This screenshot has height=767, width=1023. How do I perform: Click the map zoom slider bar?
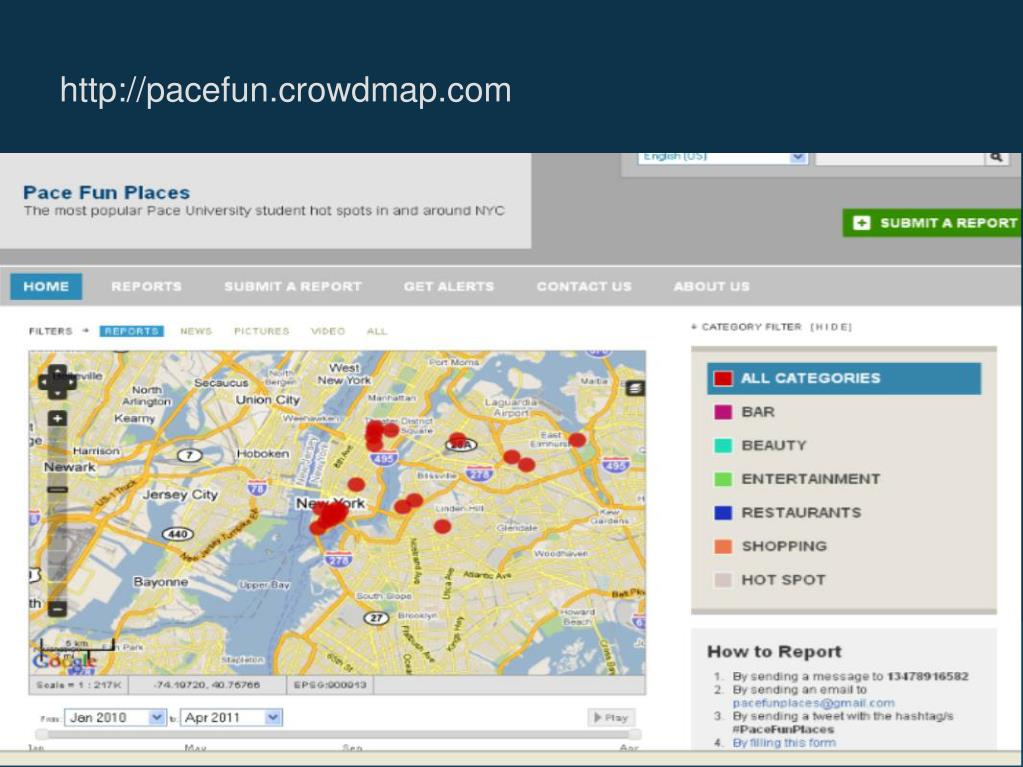tap(57, 513)
